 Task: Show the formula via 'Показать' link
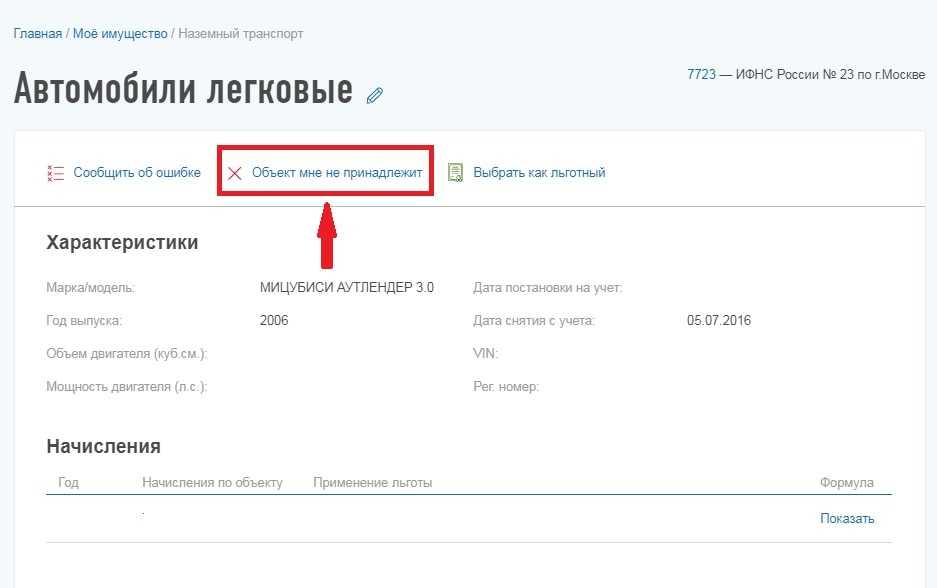[847, 518]
